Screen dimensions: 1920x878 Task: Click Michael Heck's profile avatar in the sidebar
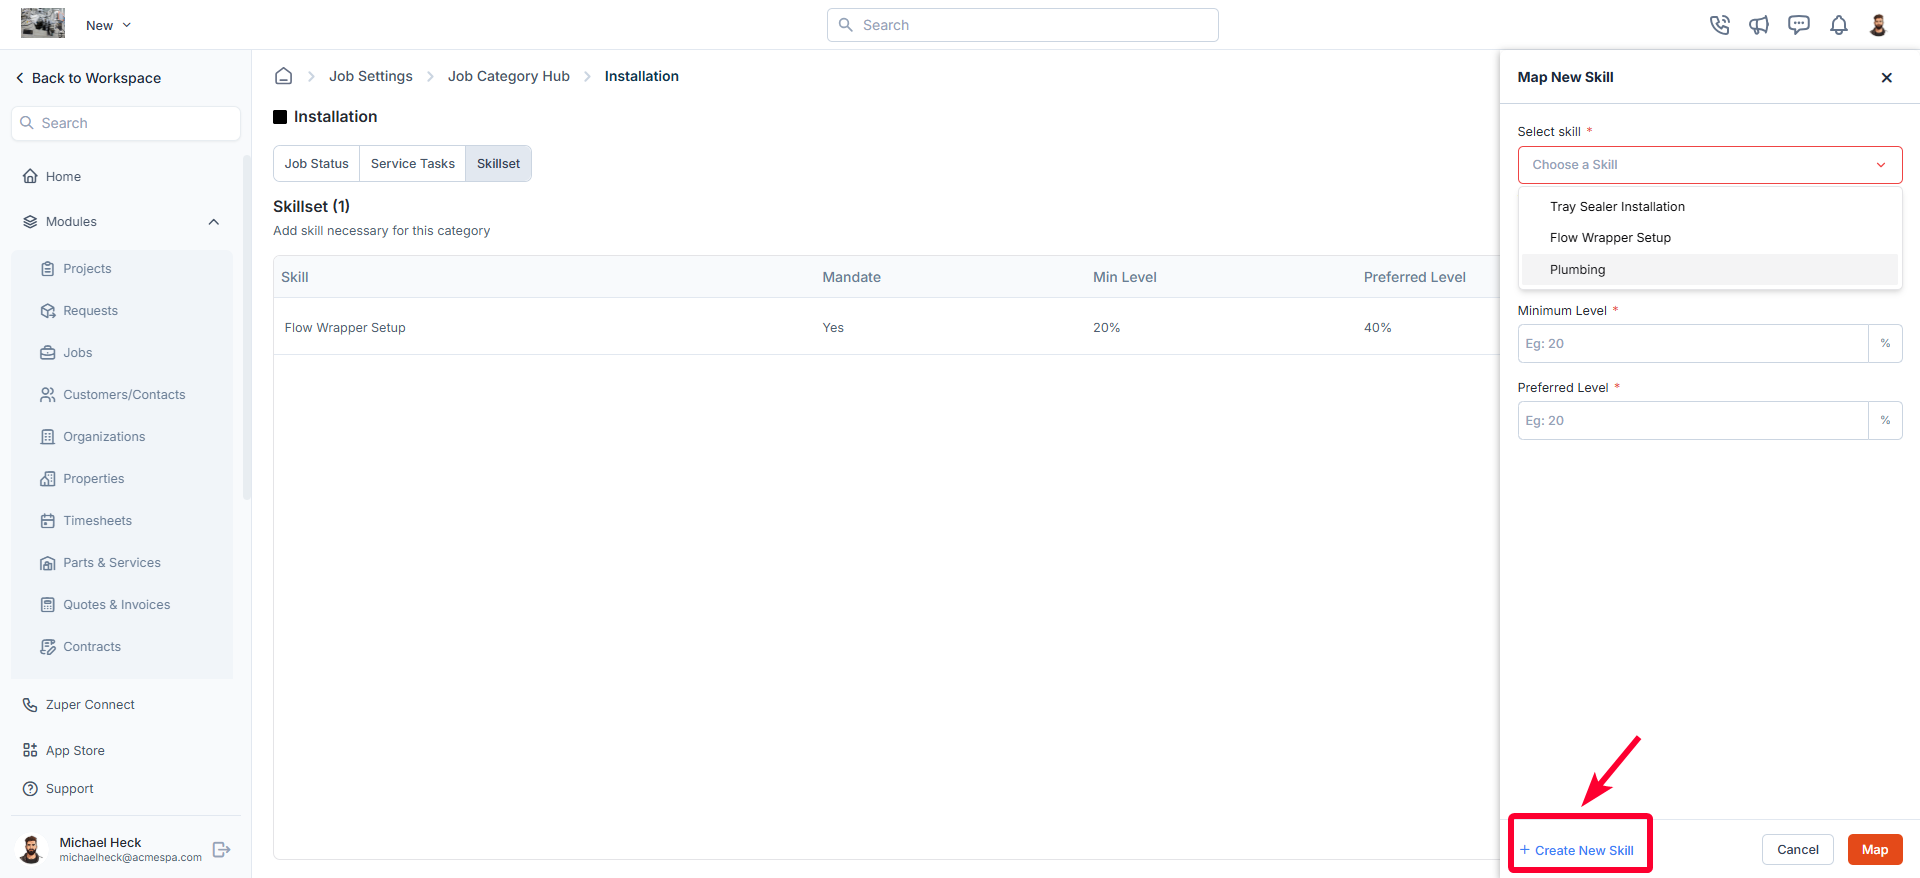click(32, 850)
